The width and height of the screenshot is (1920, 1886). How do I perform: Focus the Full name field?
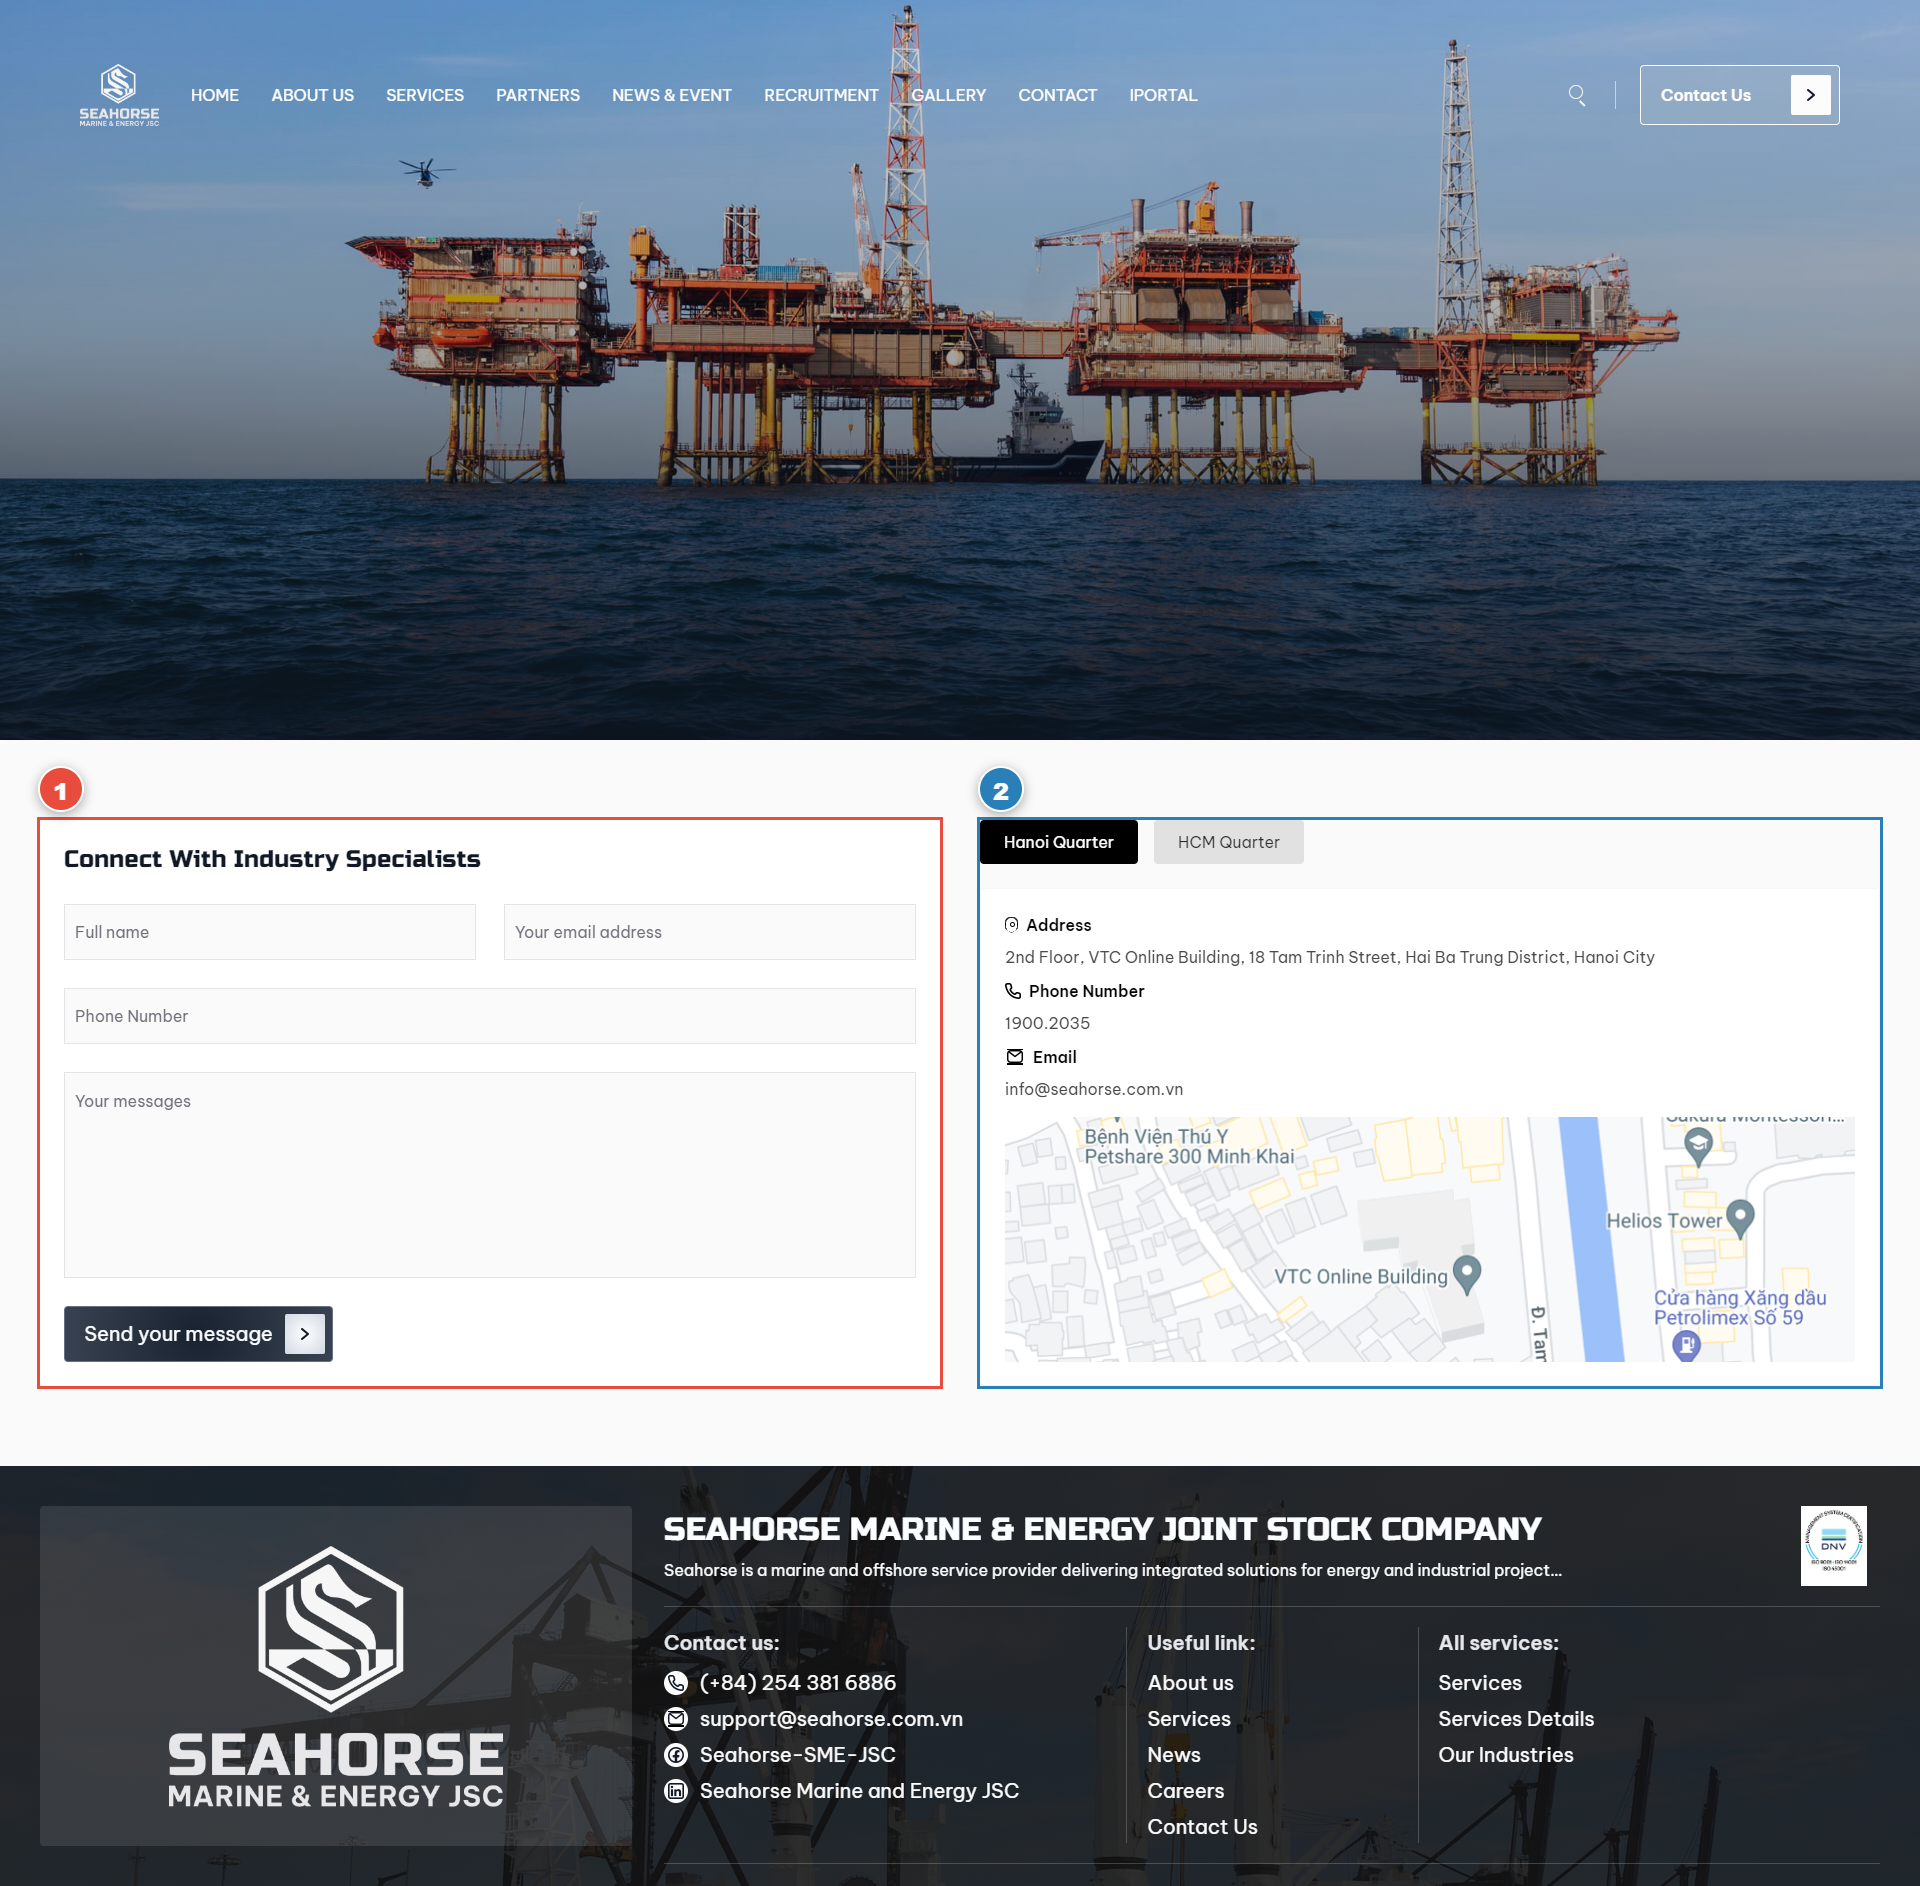tap(270, 932)
